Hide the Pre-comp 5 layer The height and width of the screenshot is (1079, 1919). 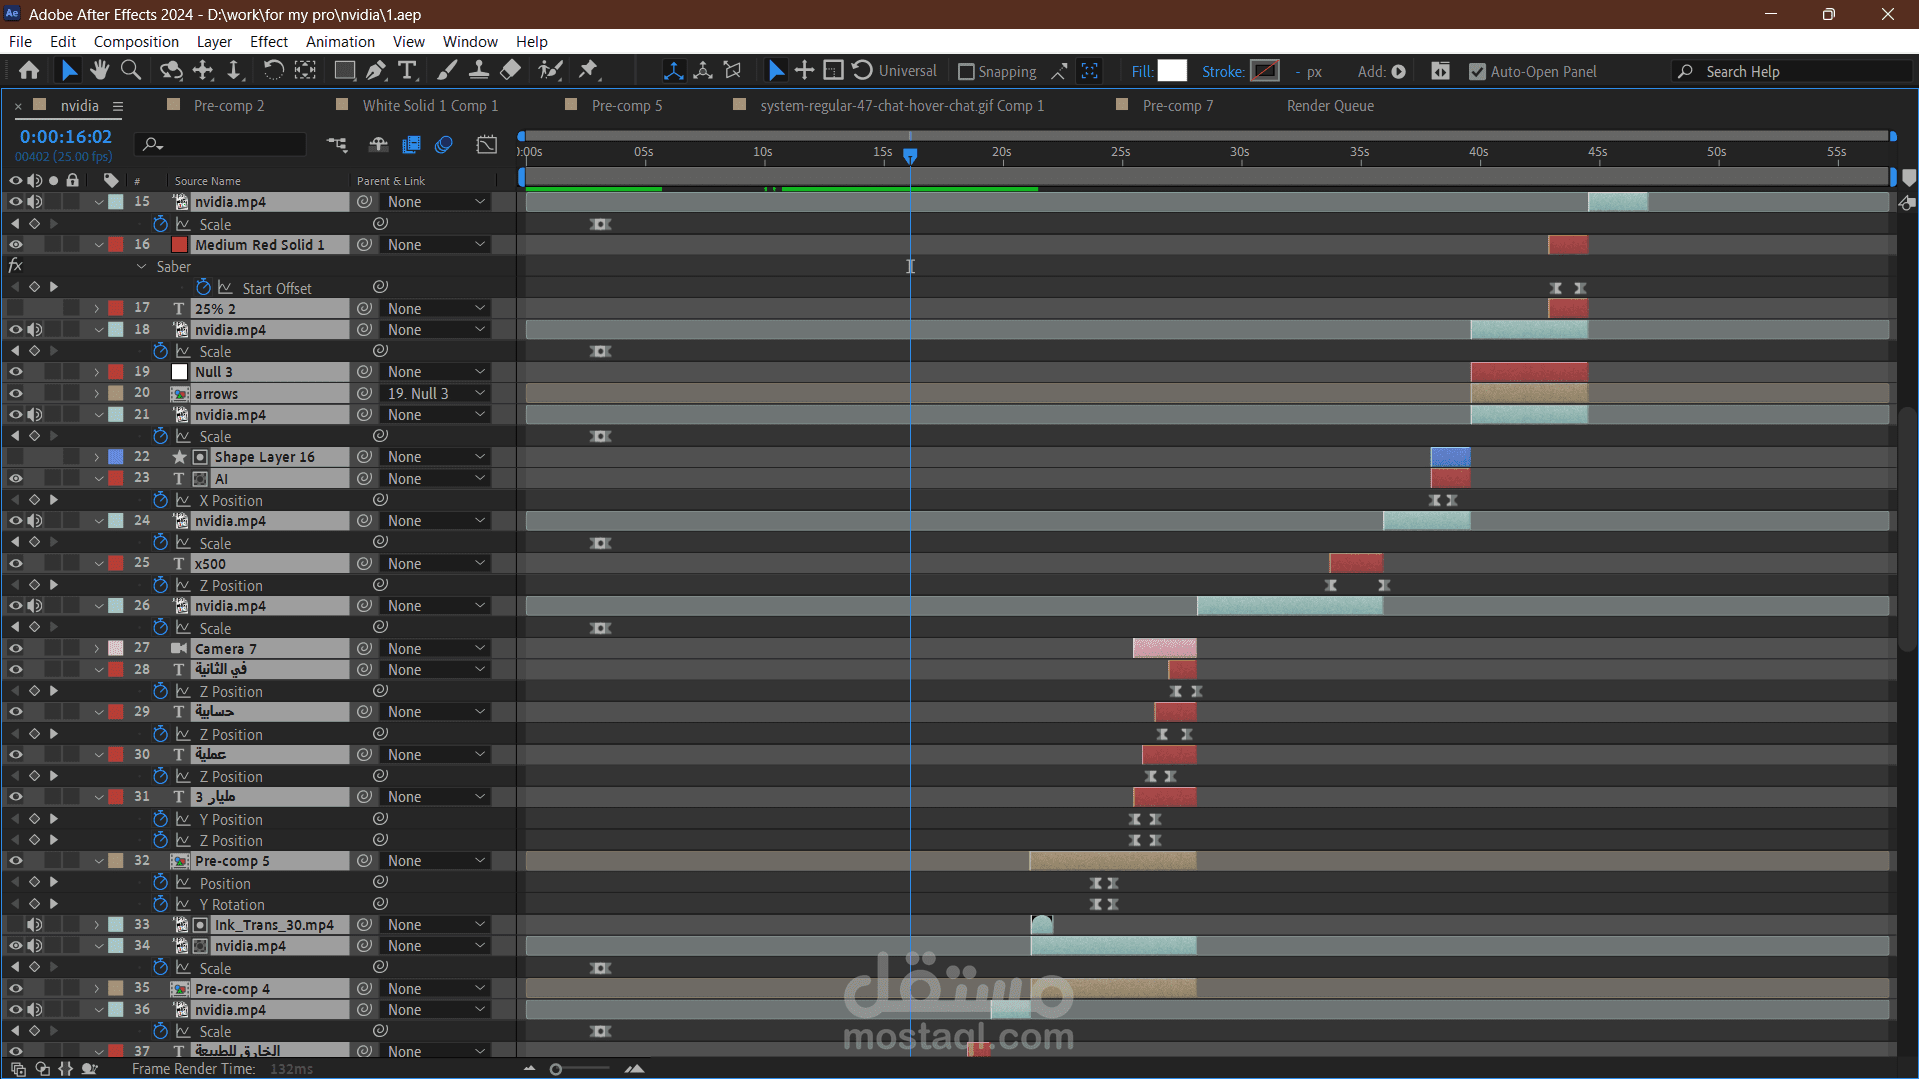click(x=16, y=861)
